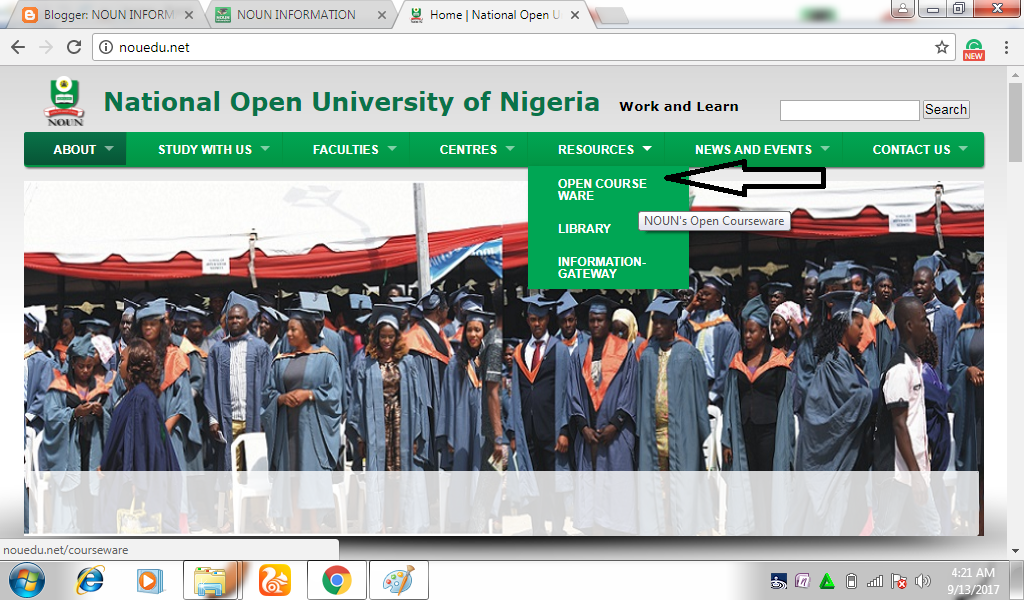Screen dimensions: 1024x600
Task: Click the first system tray icon
Action: click(x=778, y=580)
